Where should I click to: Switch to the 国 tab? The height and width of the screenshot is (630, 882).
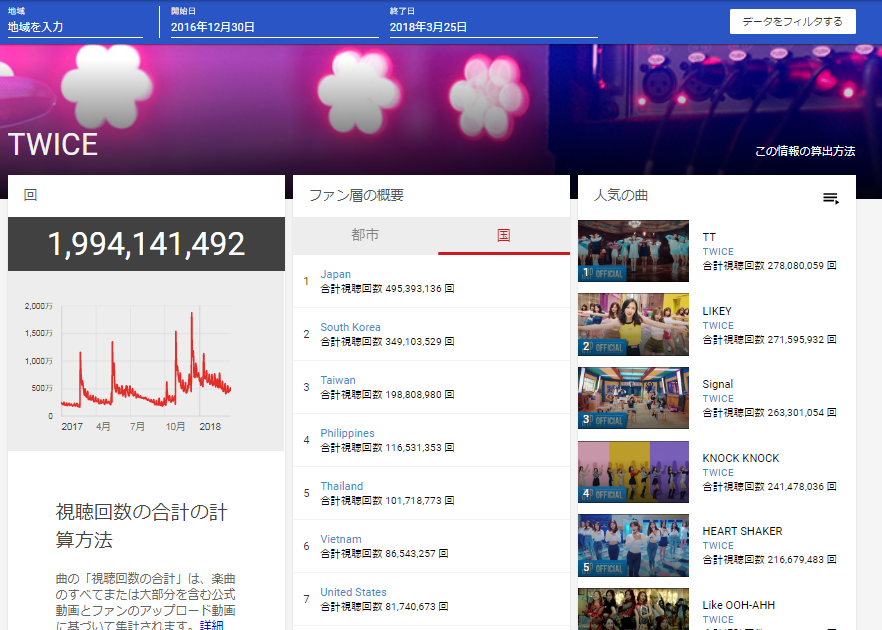pos(503,235)
